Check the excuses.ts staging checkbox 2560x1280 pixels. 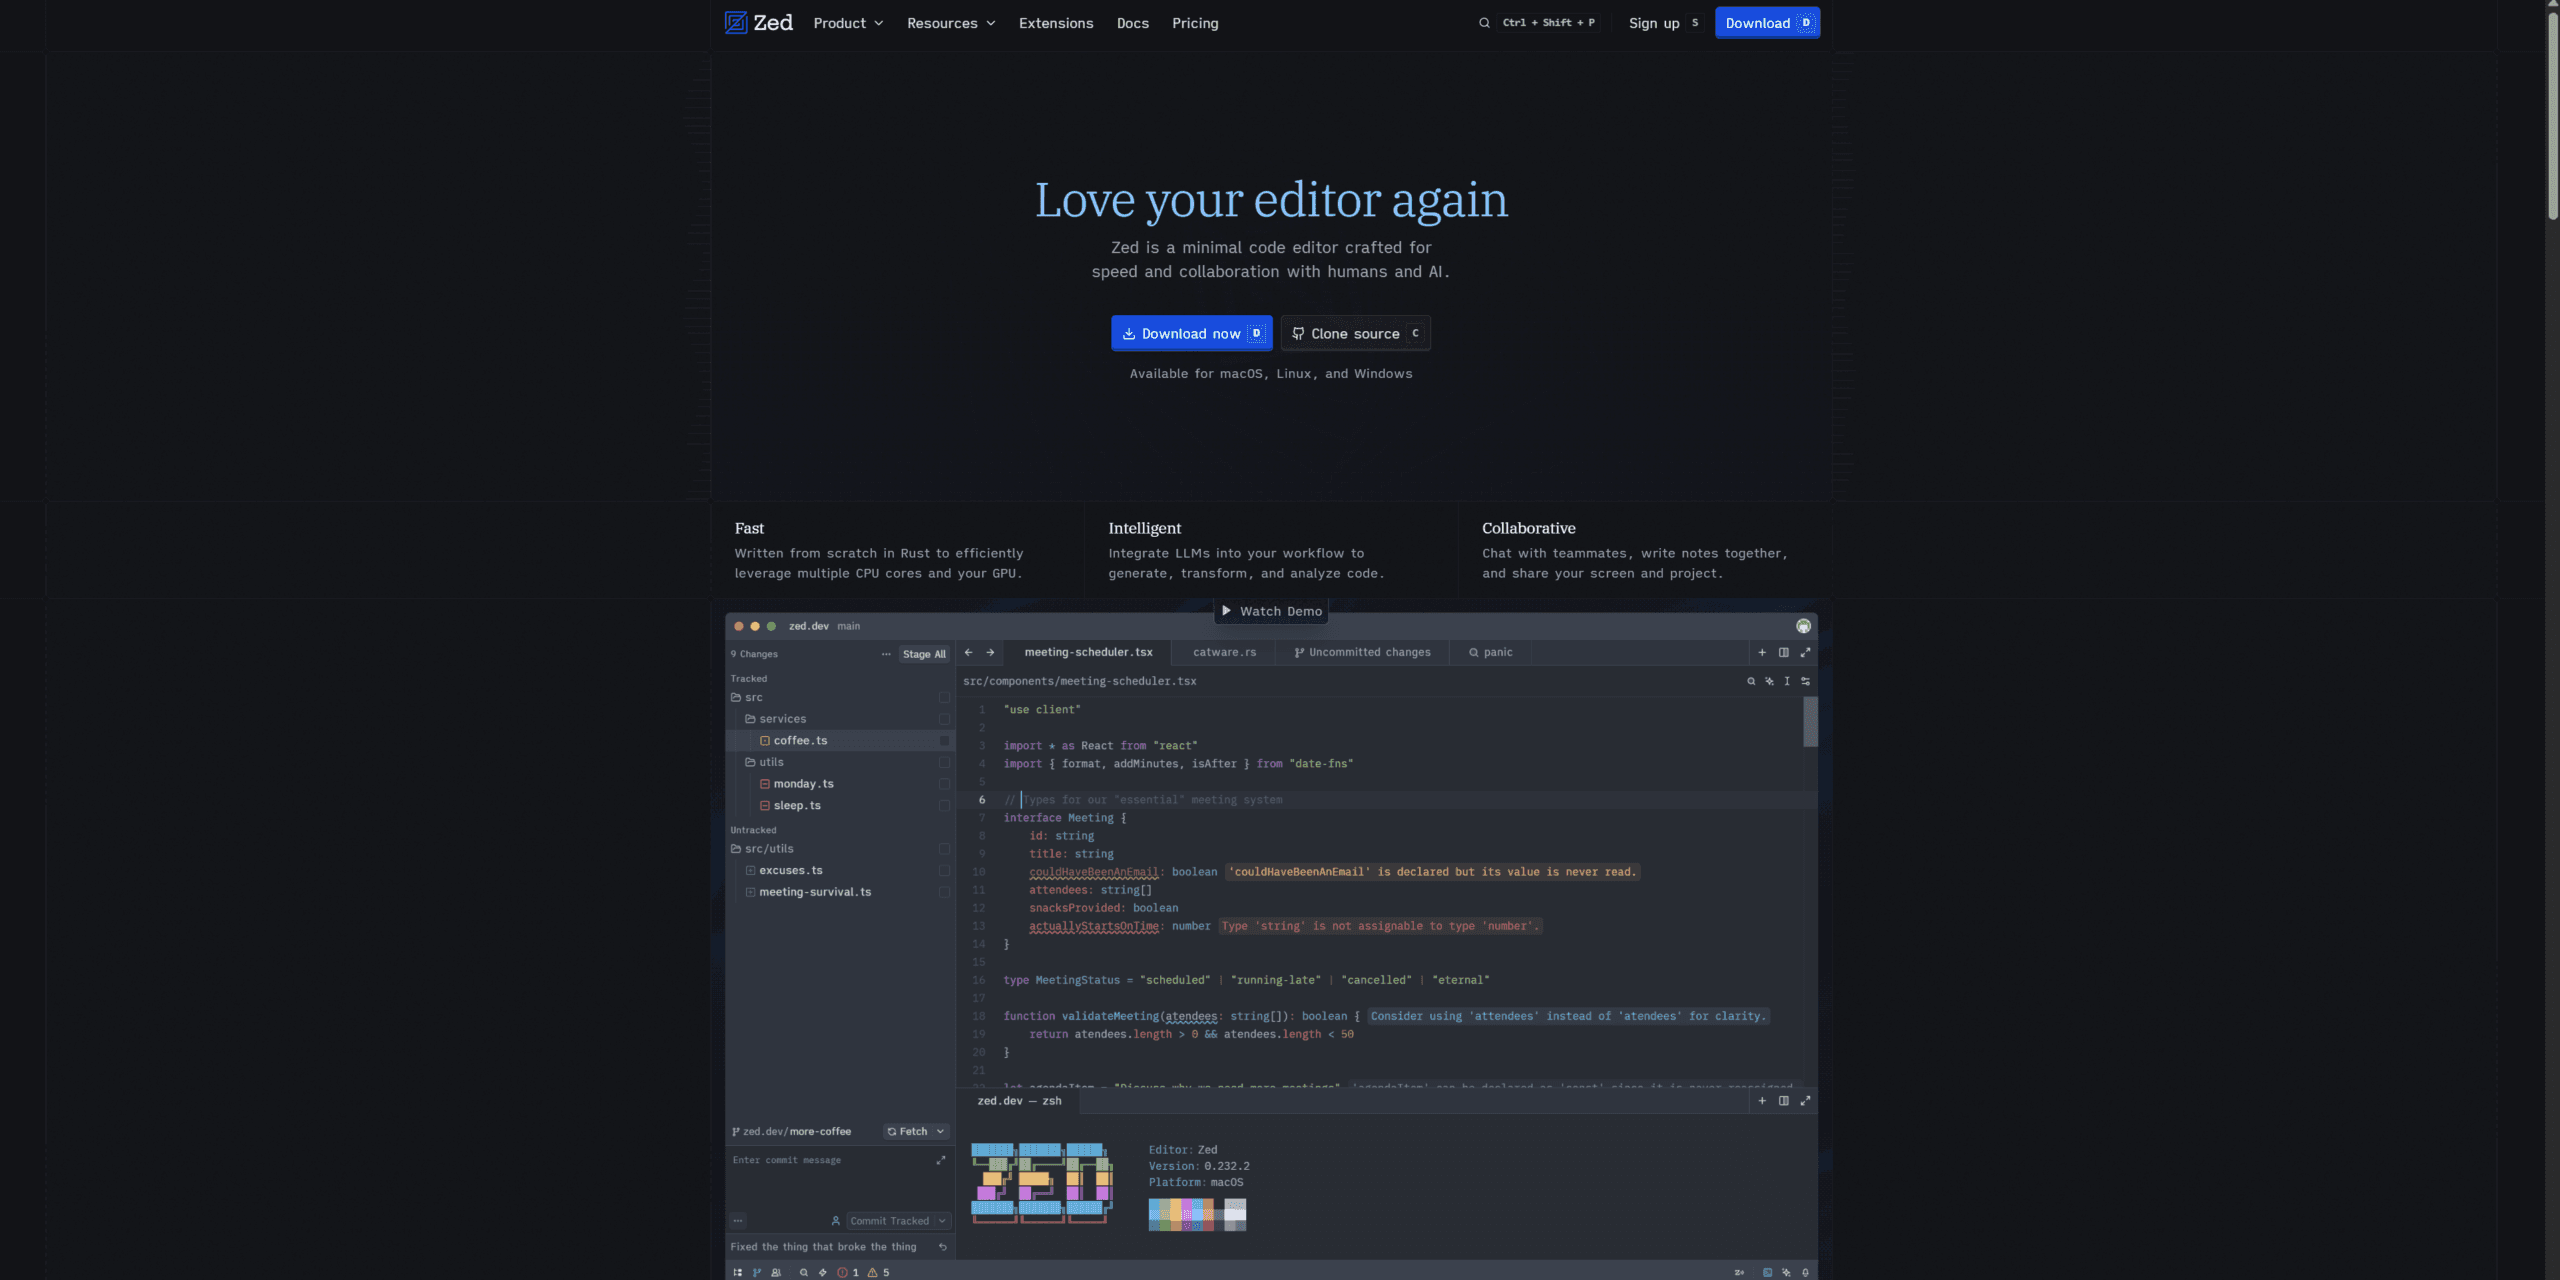click(x=944, y=870)
